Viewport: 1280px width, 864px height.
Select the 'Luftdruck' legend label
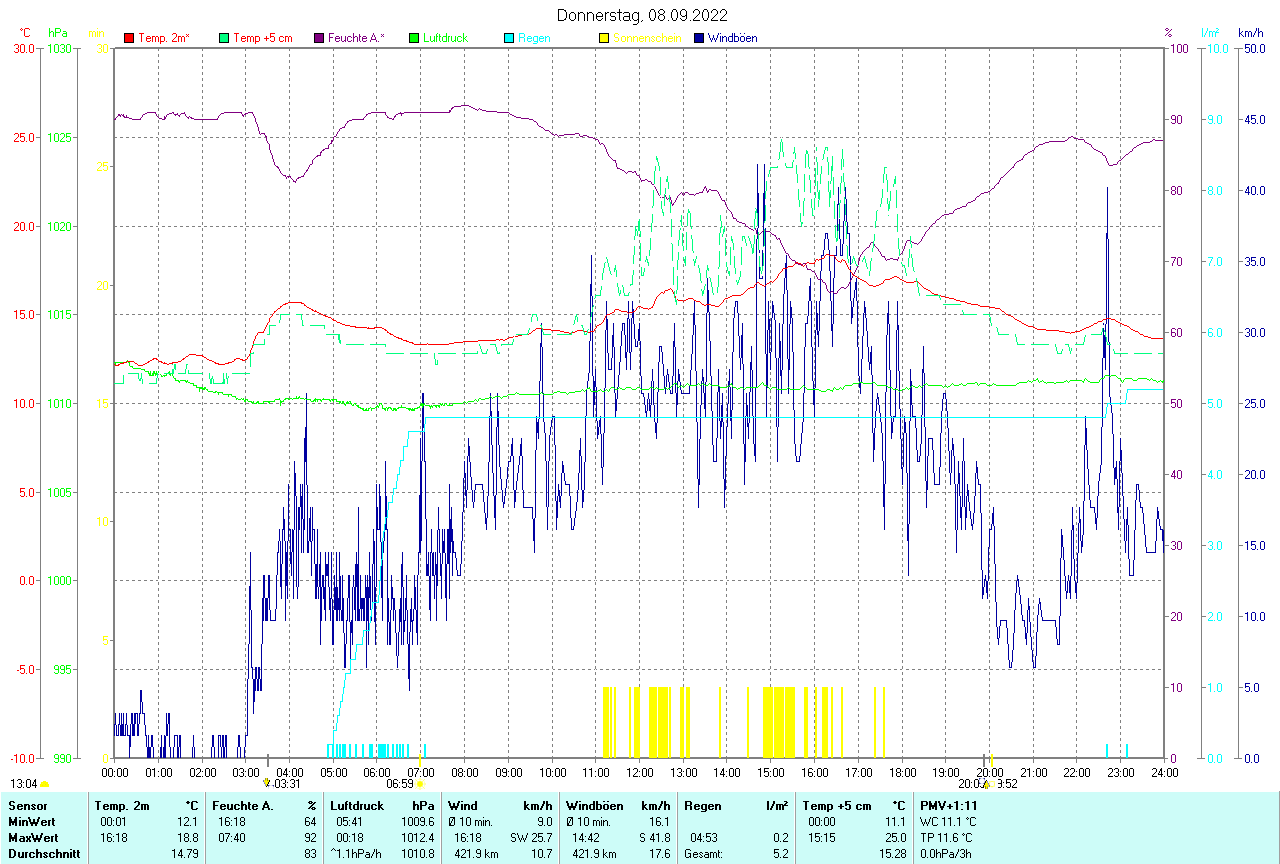(447, 38)
